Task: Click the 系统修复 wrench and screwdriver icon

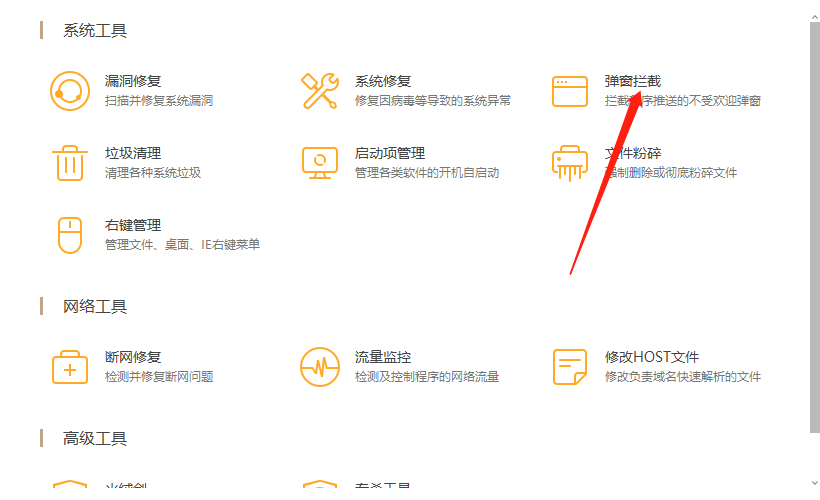Action: click(x=320, y=91)
